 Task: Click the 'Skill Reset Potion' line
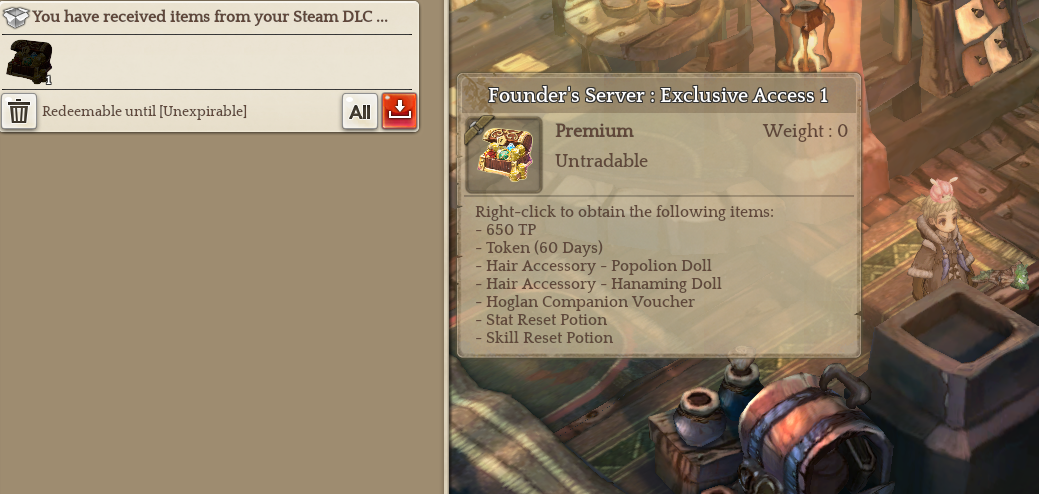pos(544,338)
